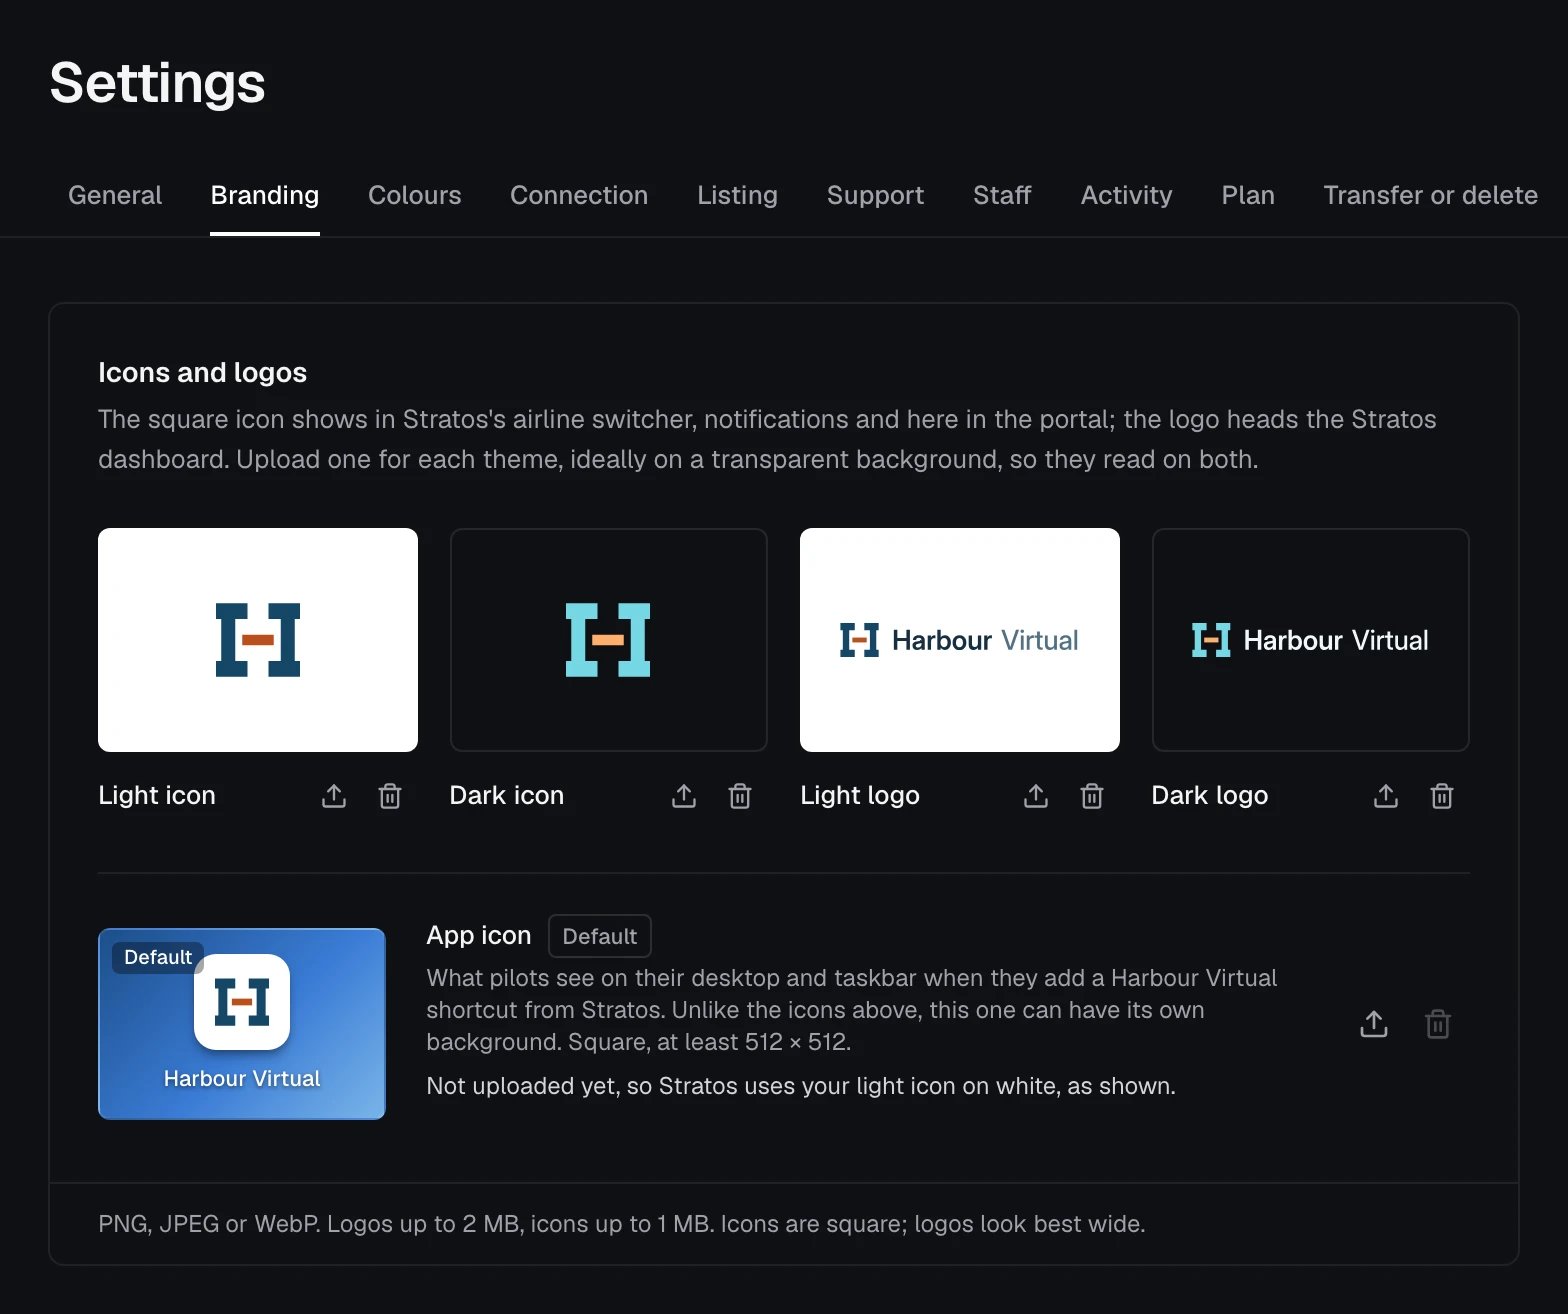Go to the Listing tab
This screenshot has width=1568, height=1314.
737,195
